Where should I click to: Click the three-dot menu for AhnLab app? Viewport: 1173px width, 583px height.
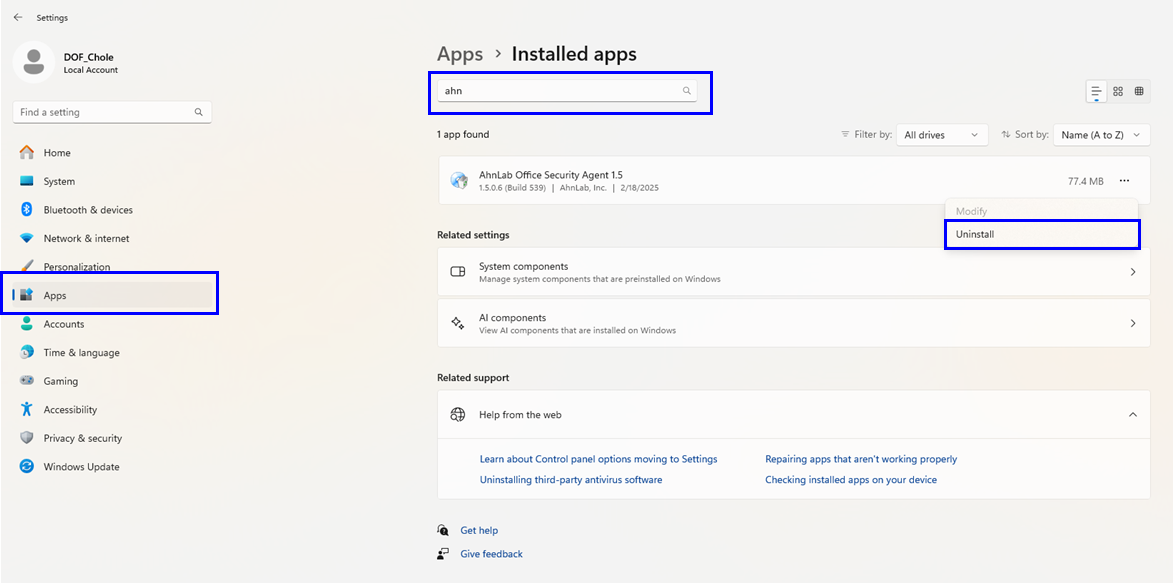pyautogui.click(x=1124, y=181)
